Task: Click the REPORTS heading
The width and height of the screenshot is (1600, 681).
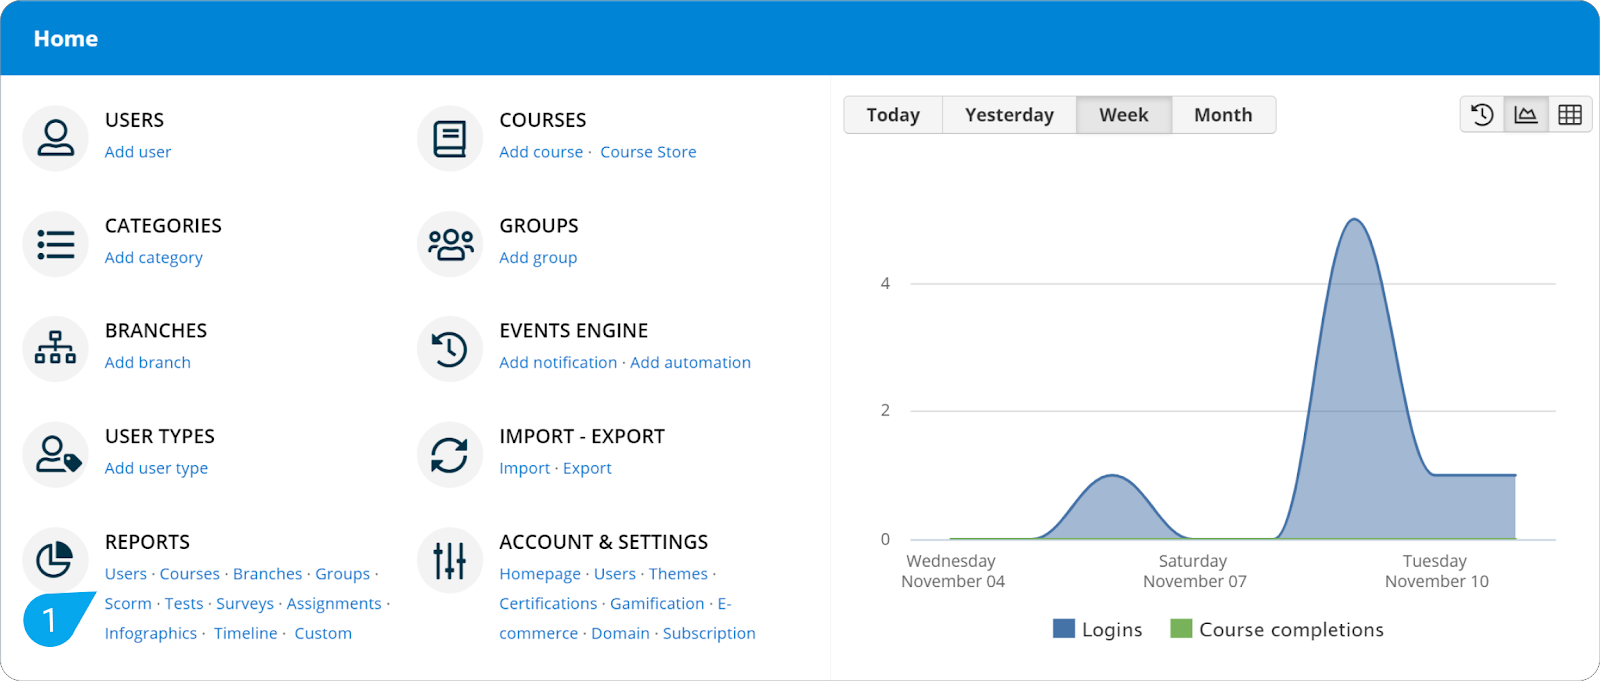Action: click(x=147, y=542)
